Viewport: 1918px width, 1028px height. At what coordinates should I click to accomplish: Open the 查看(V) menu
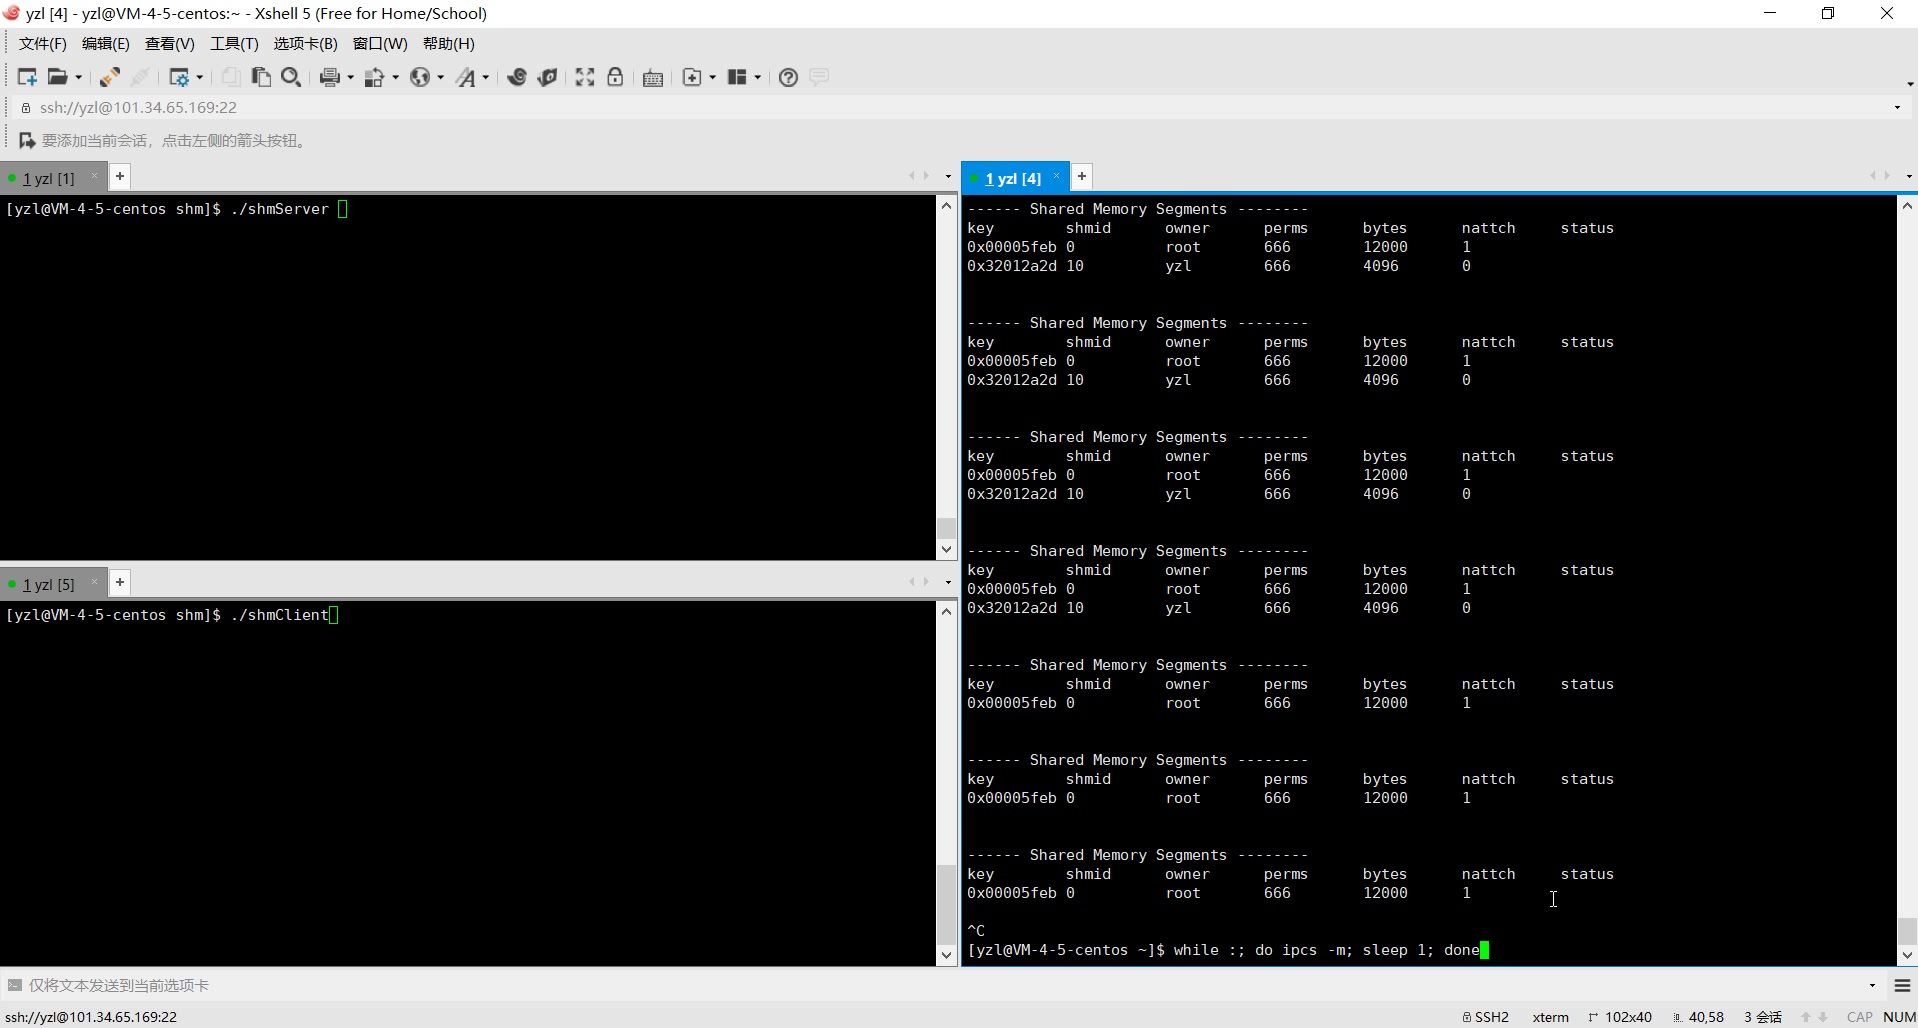(169, 44)
